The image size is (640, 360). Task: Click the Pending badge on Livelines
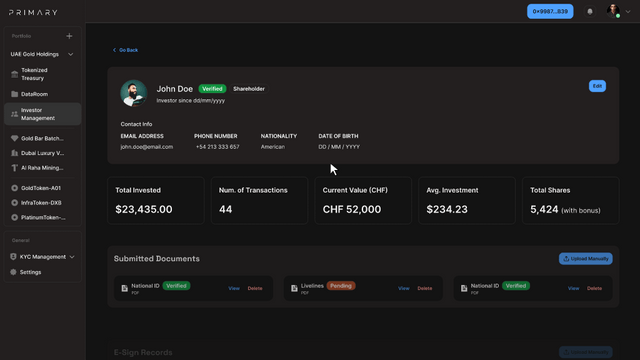pos(341,286)
